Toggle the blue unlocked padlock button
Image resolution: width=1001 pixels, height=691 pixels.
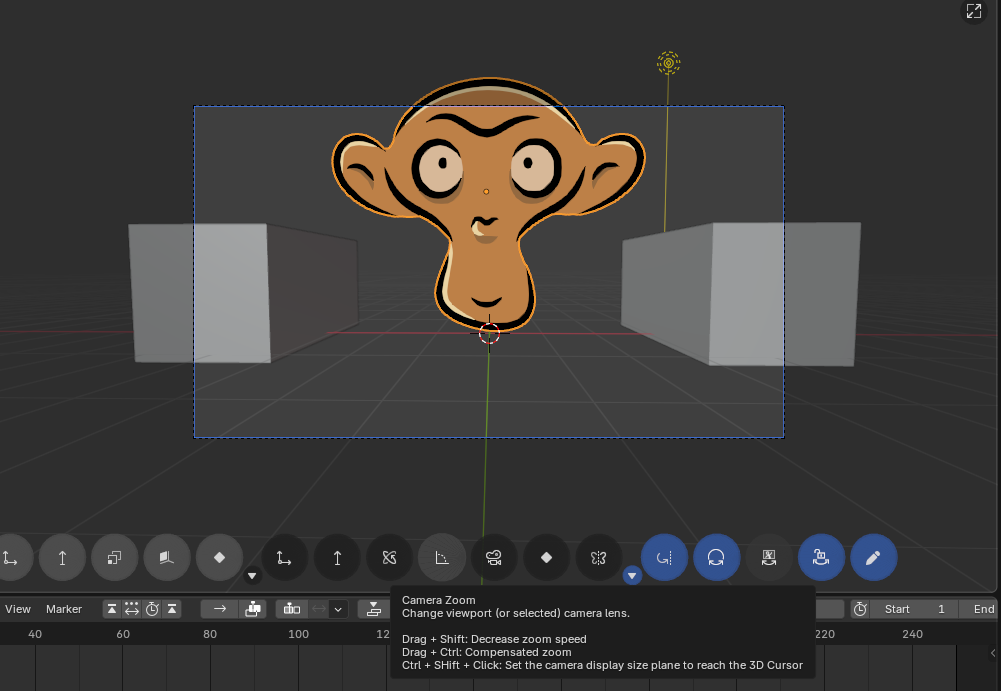[822, 558]
